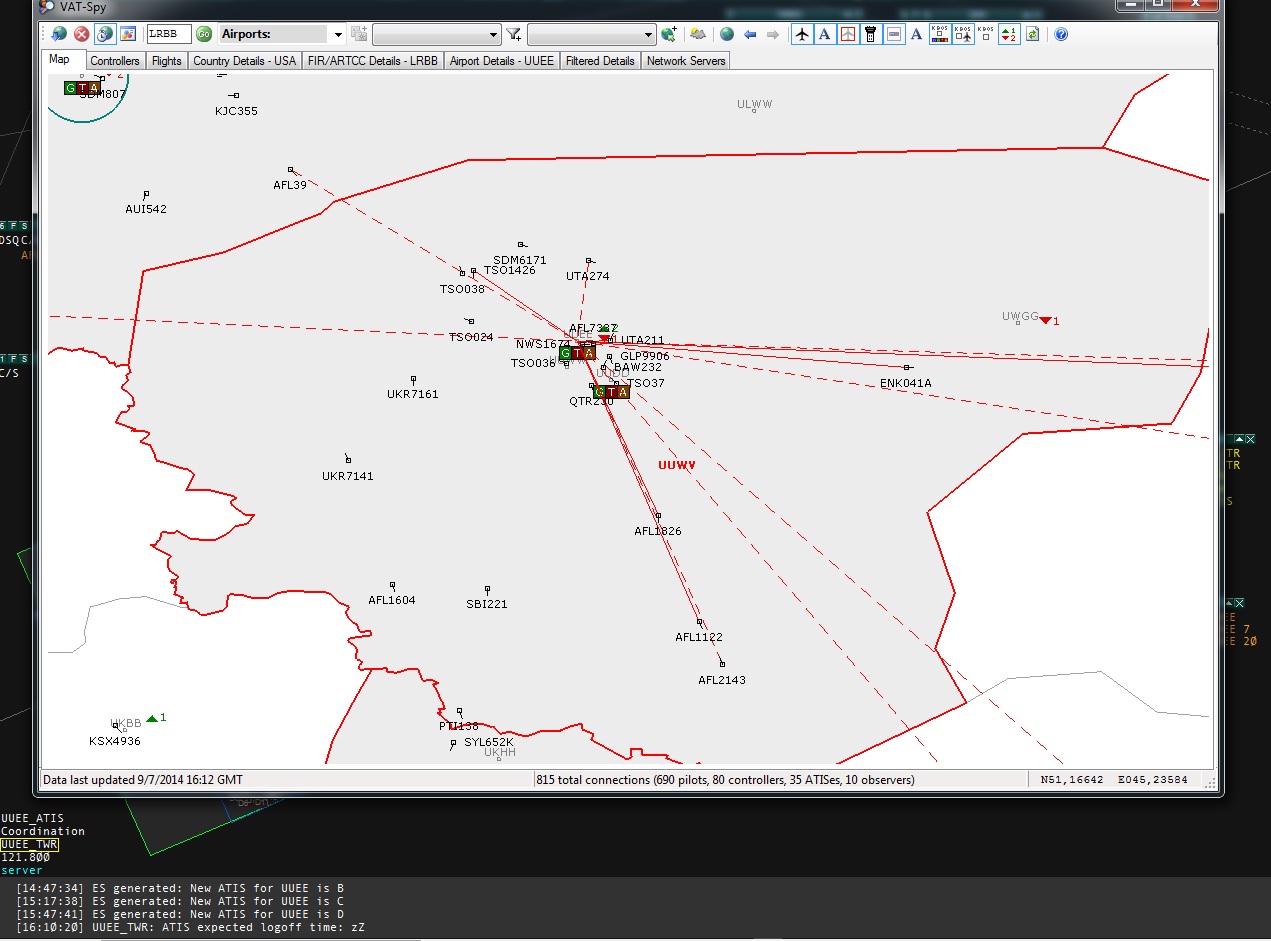Toggle the KBOS airport controllers badge icon
Screen dimensions: 1271x941
pos(940,34)
